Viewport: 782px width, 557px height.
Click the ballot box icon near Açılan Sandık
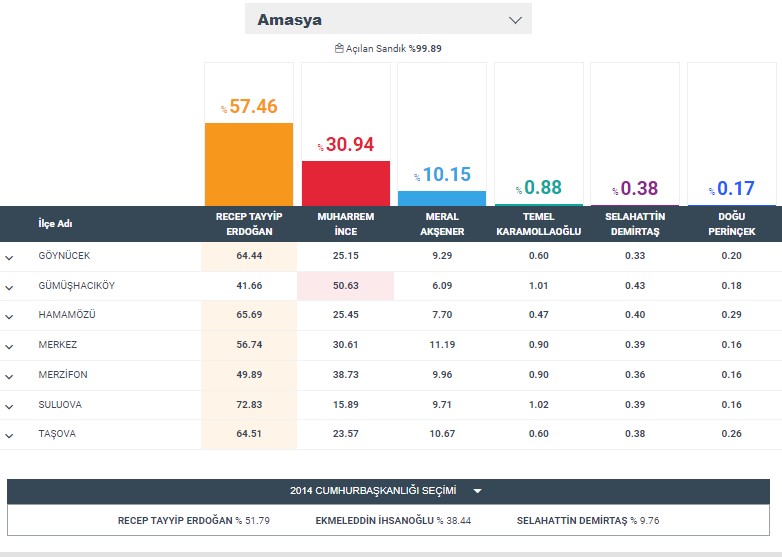[x=339, y=48]
